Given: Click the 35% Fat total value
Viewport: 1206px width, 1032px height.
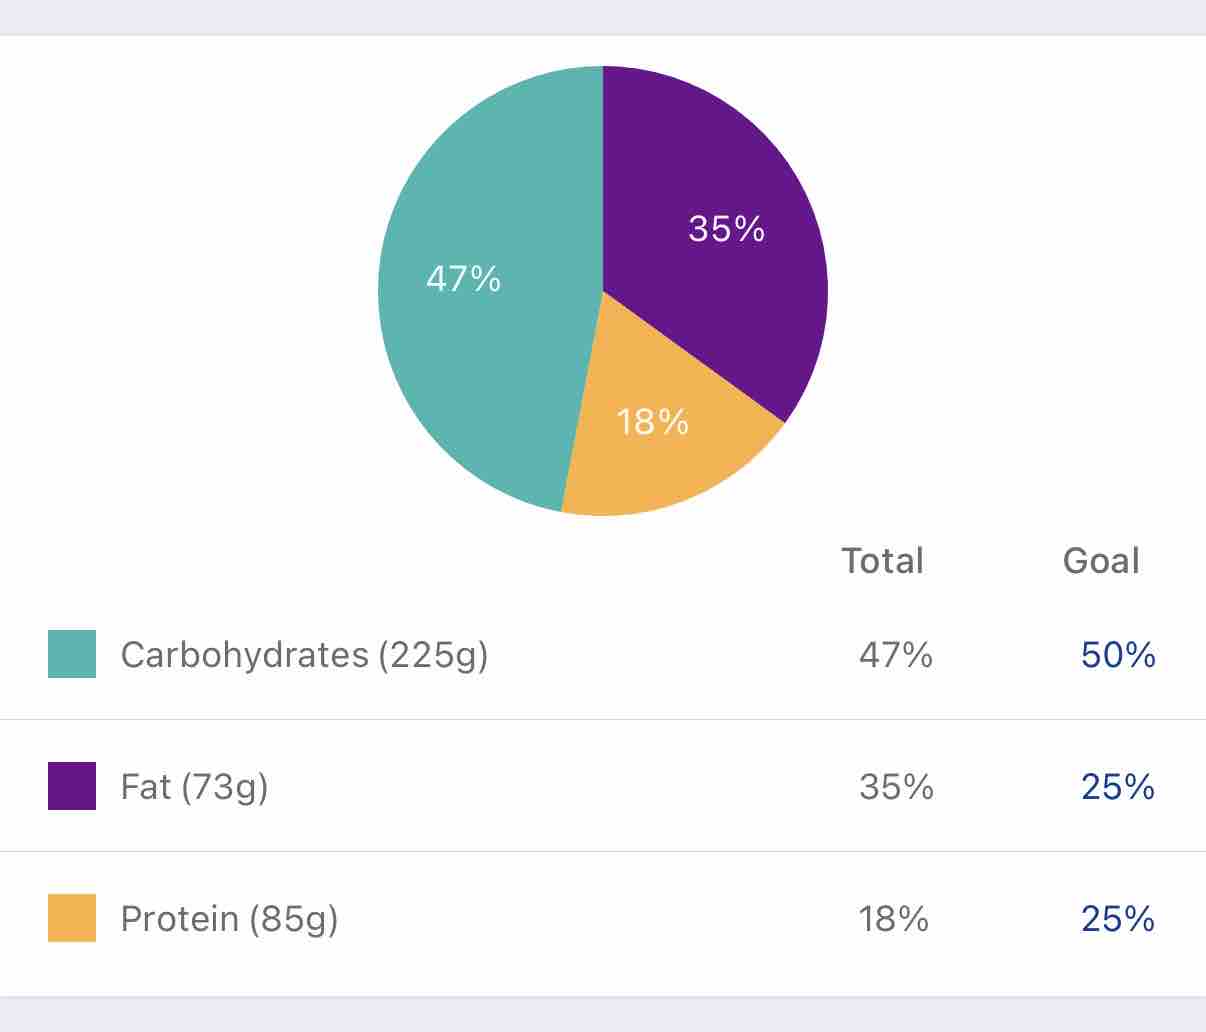Looking at the screenshot, I should [896, 787].
